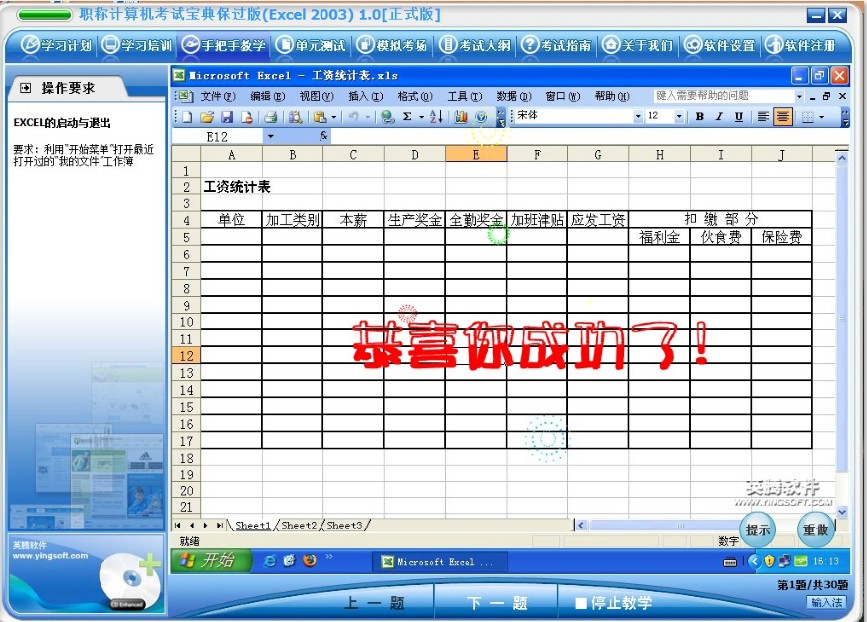867x622 pixels.
Task: Click the Sort Ascending A-Z icon
Action: pos(436,117)
